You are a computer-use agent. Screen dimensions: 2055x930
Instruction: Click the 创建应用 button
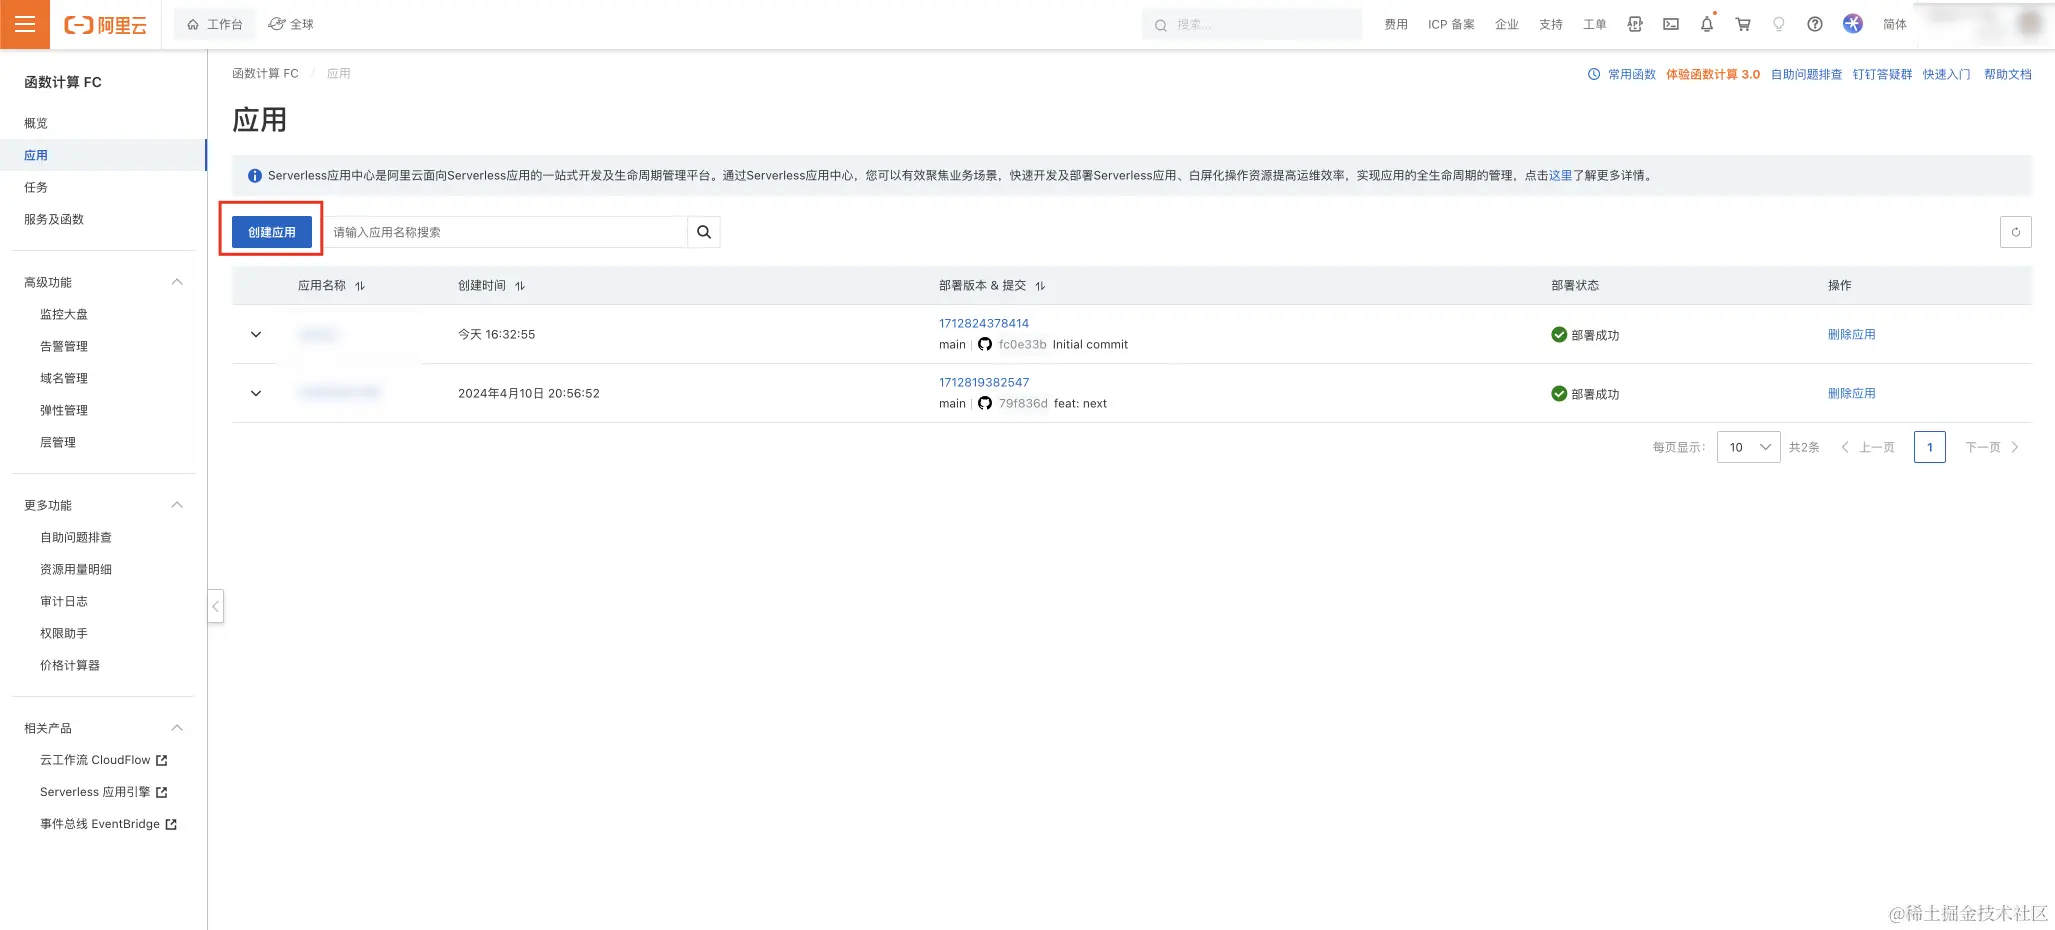pyautogui.click(x=270, y=231)
